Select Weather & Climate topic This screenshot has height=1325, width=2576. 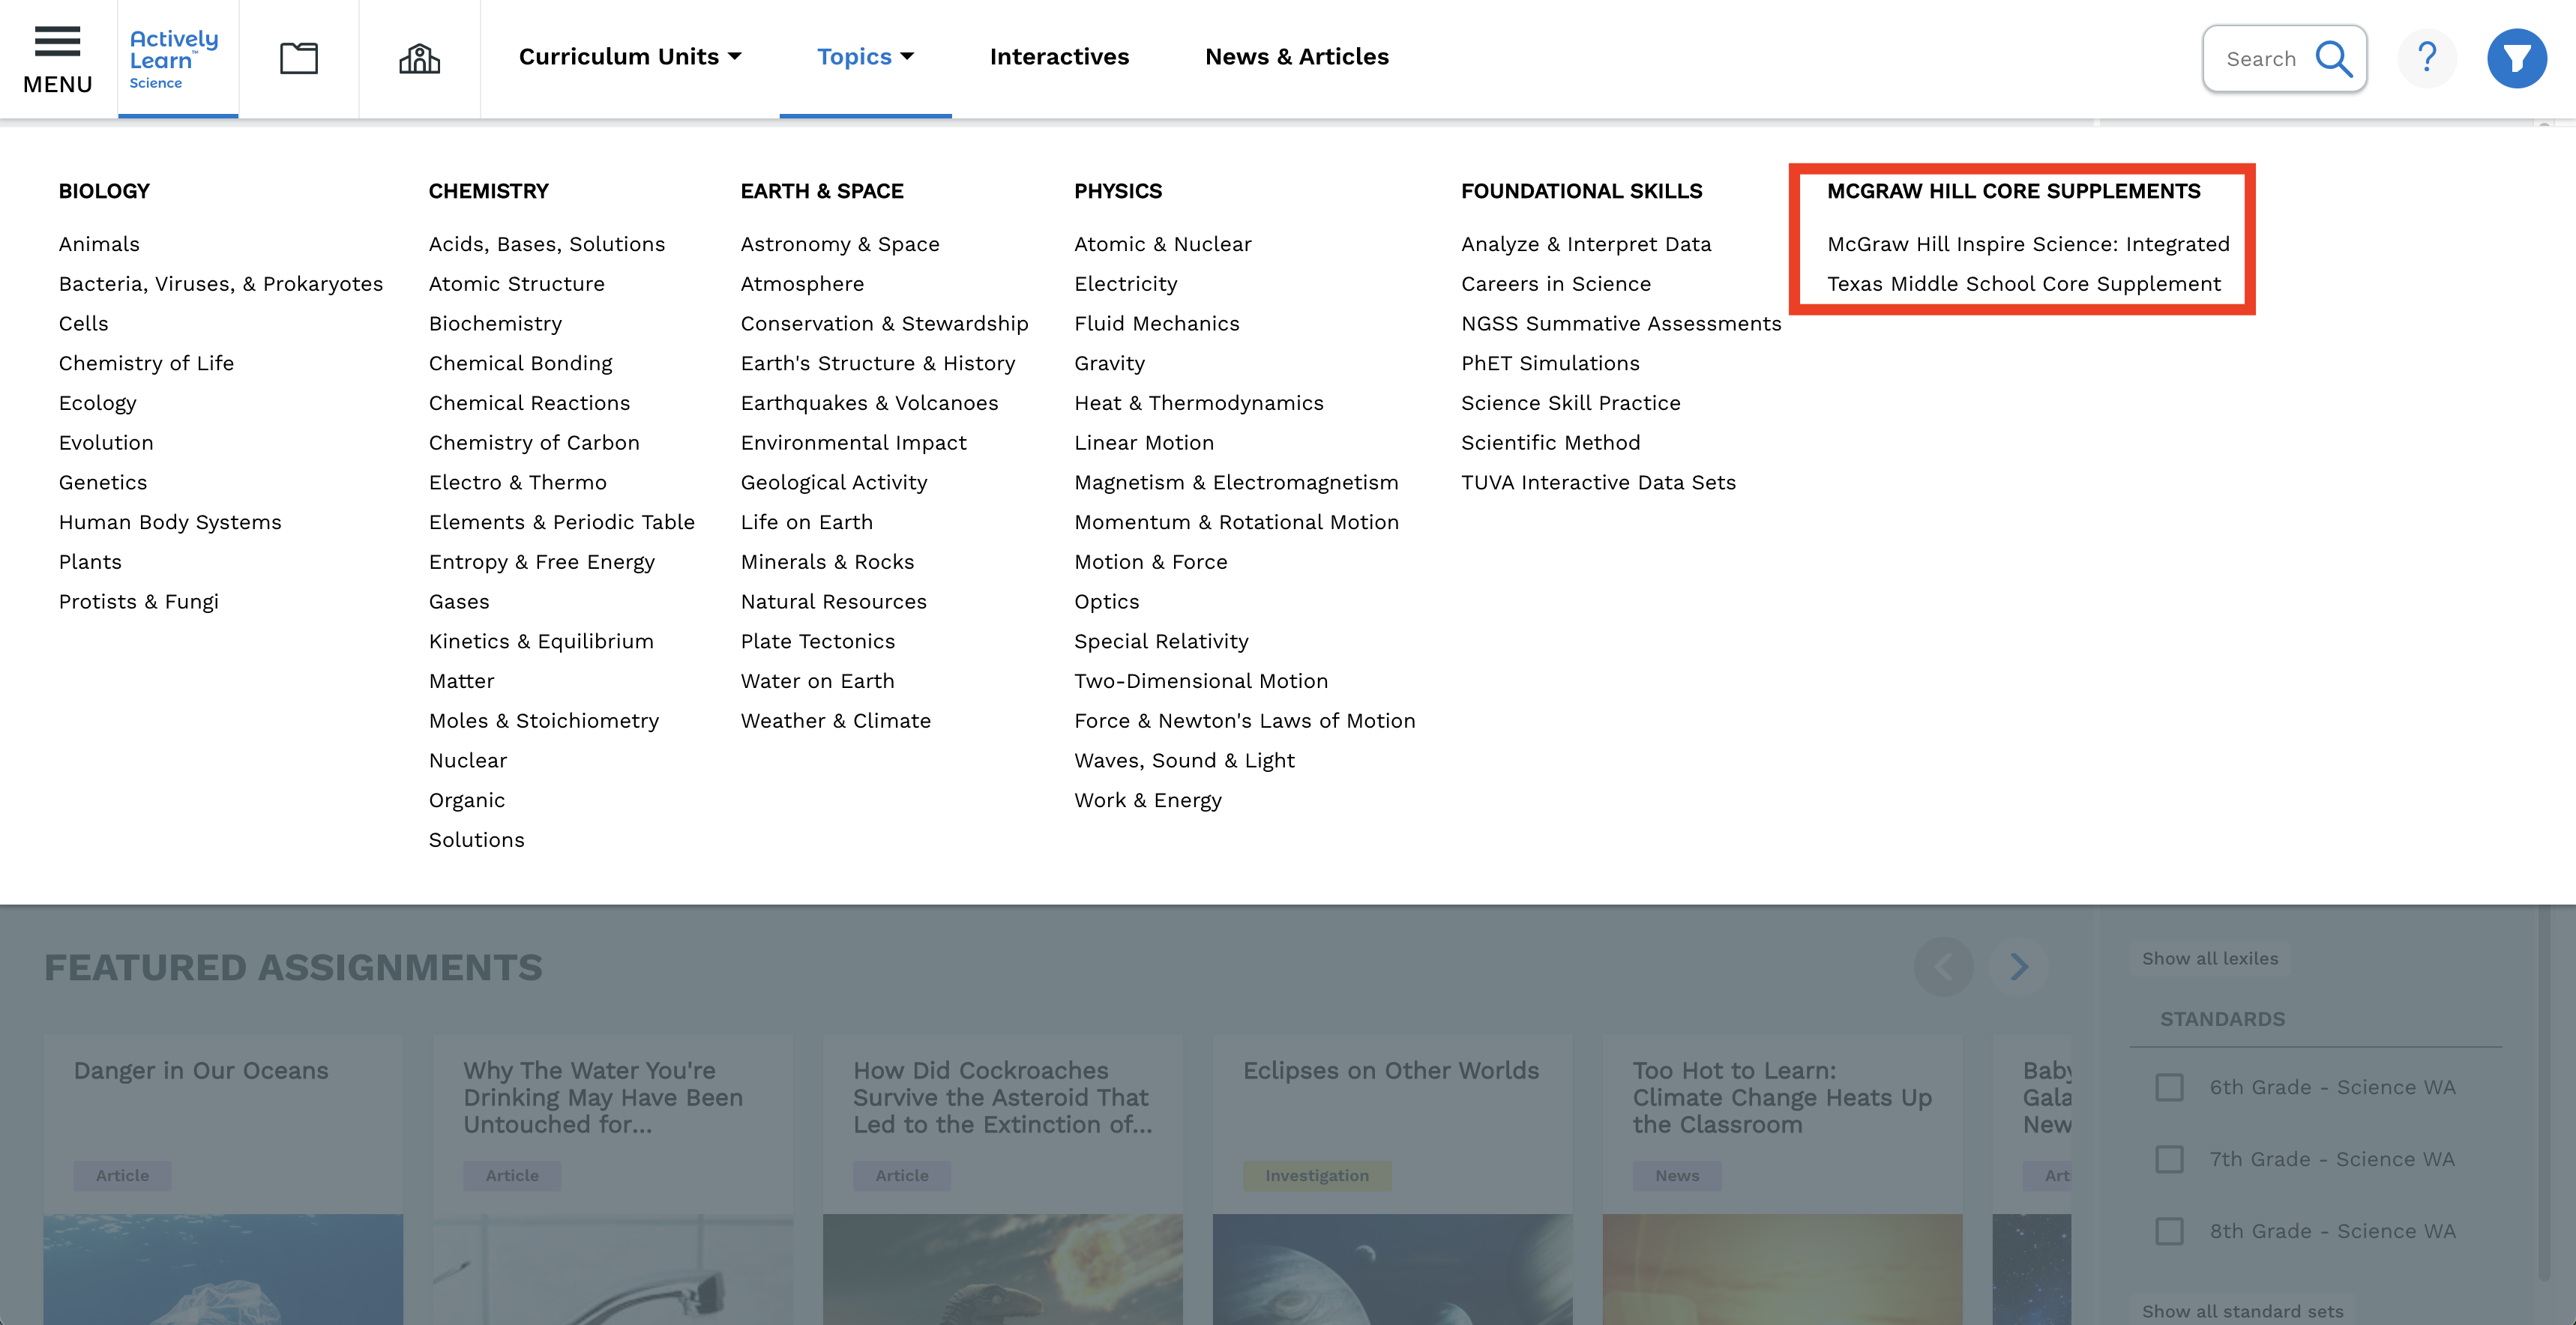(x=835, y=721)
